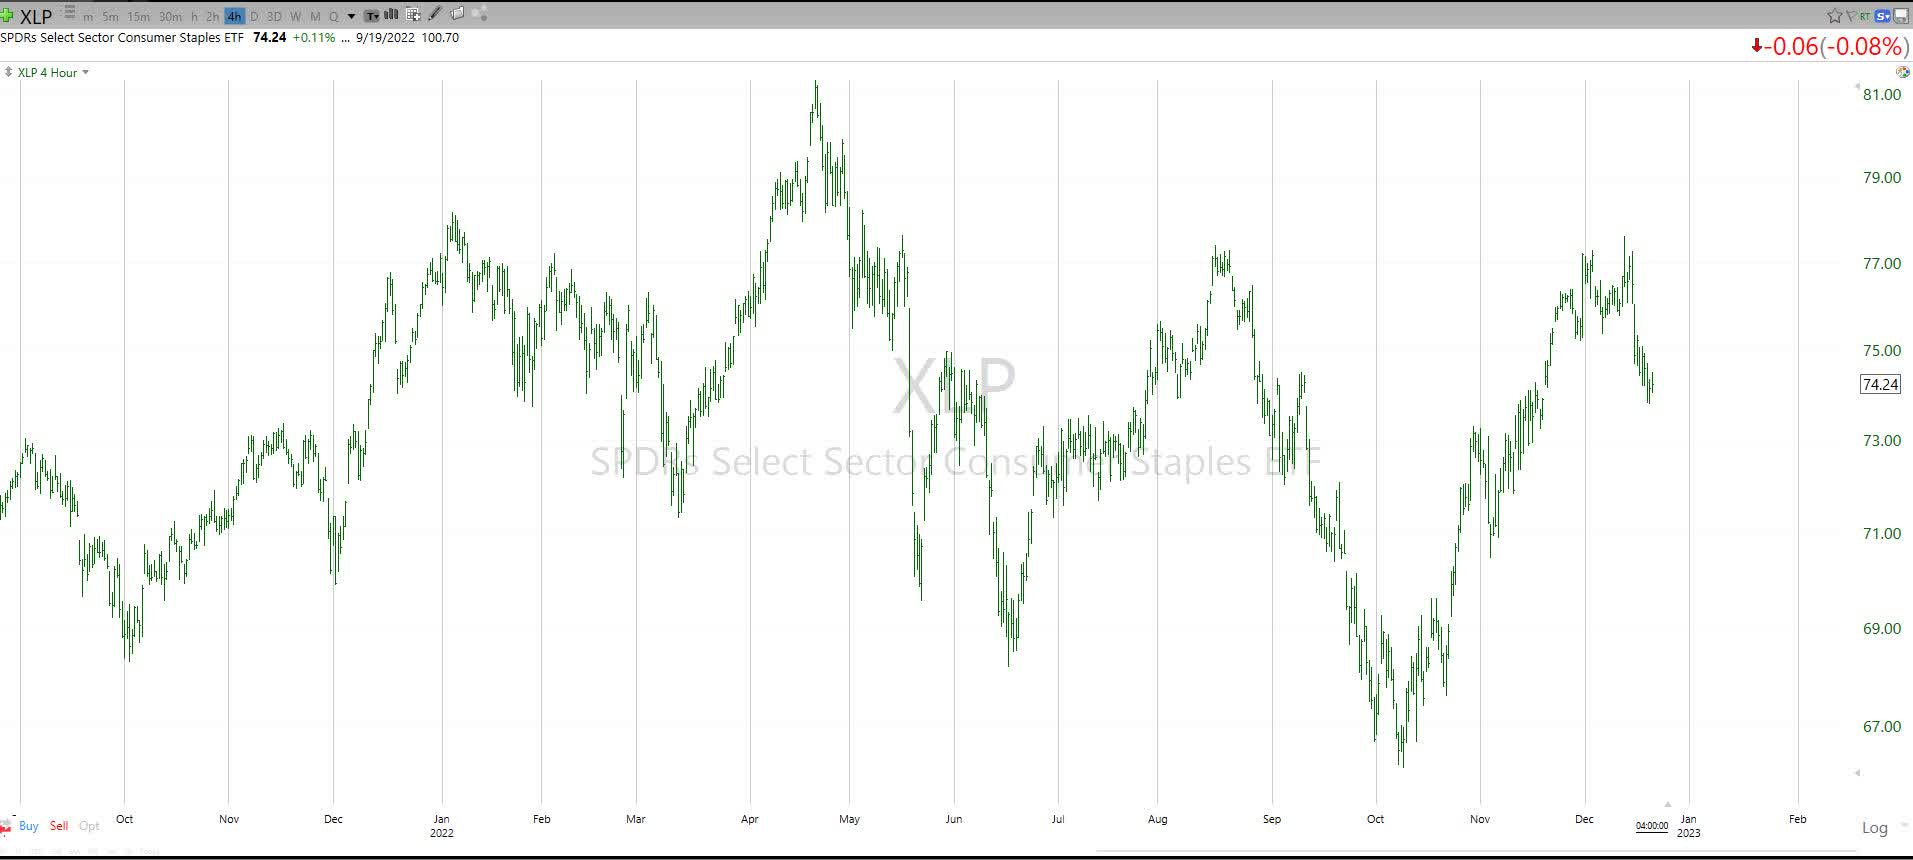Click the 9/19/2022 date text

click(385, 38)
